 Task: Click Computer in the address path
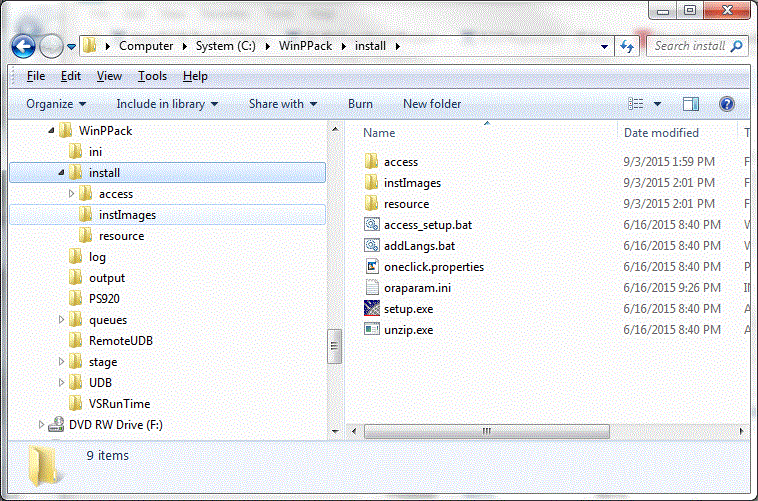point(146,46)
